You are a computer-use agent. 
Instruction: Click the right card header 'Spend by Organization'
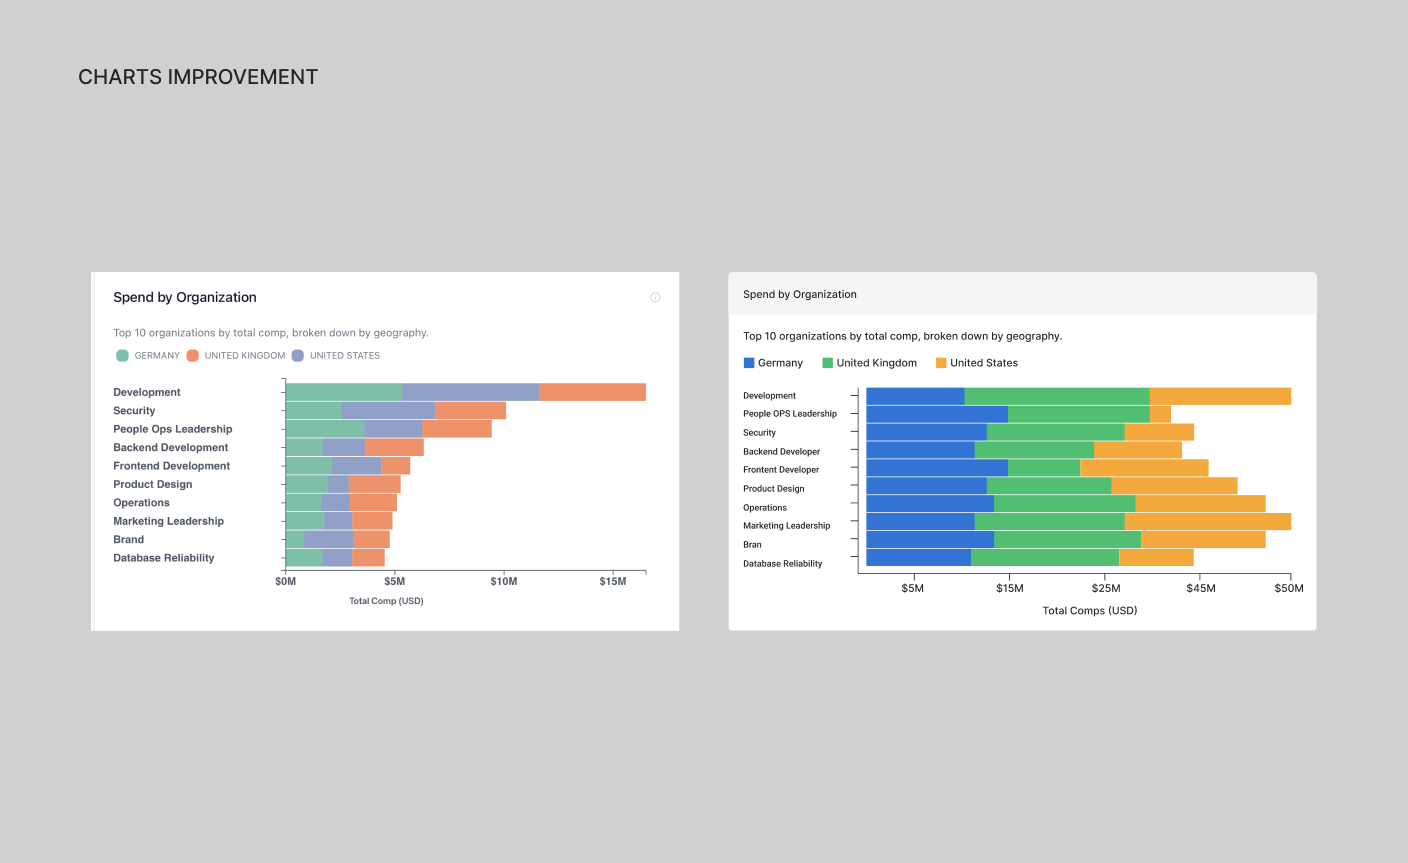click(800, 294)
